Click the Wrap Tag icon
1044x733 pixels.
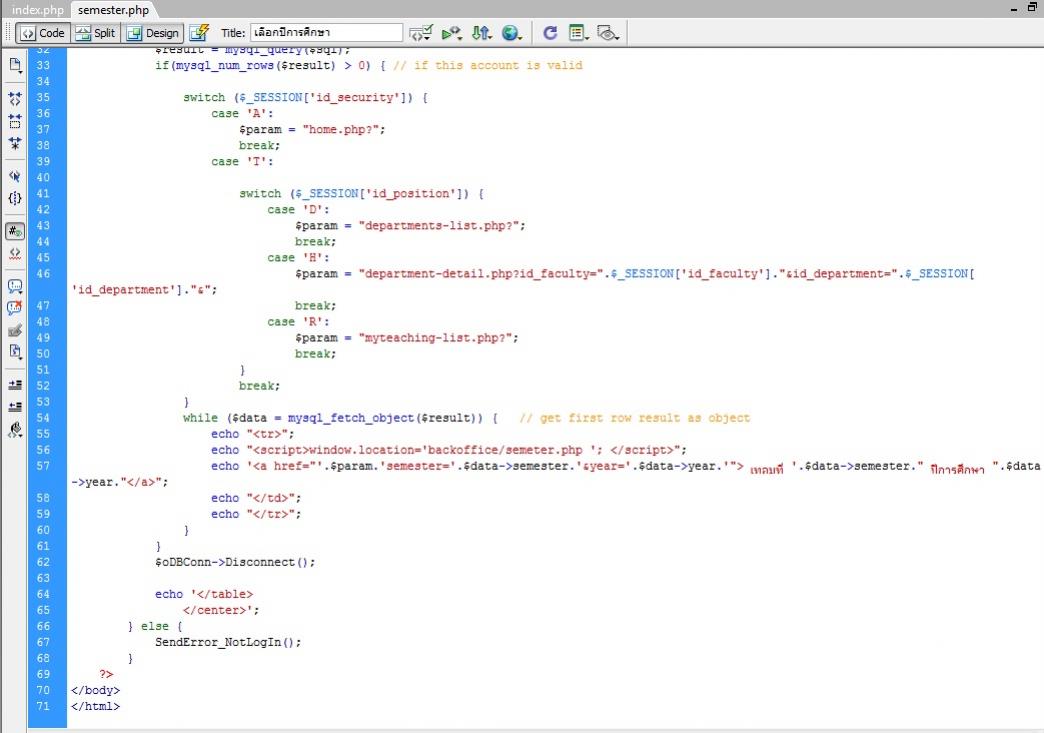(x=15, y=330)
